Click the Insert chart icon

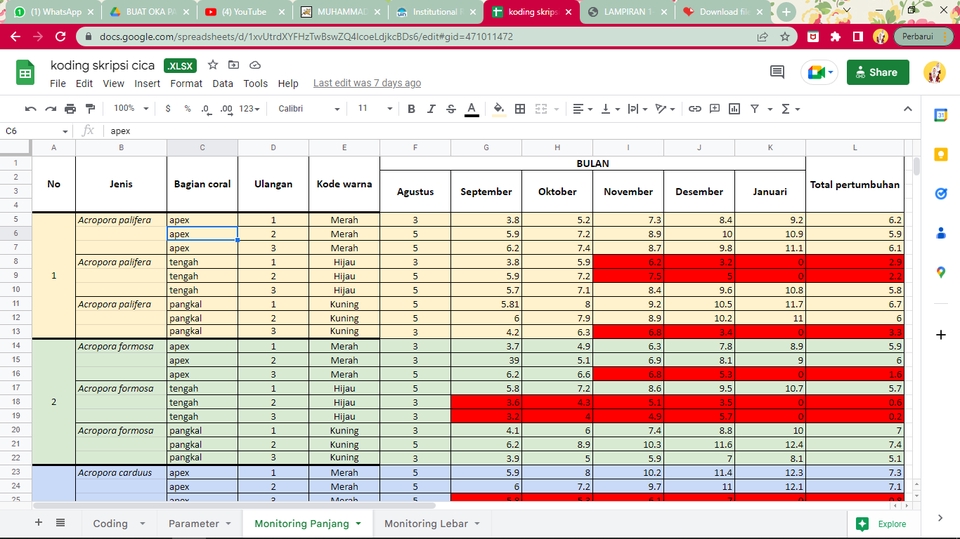coord(734,109)
